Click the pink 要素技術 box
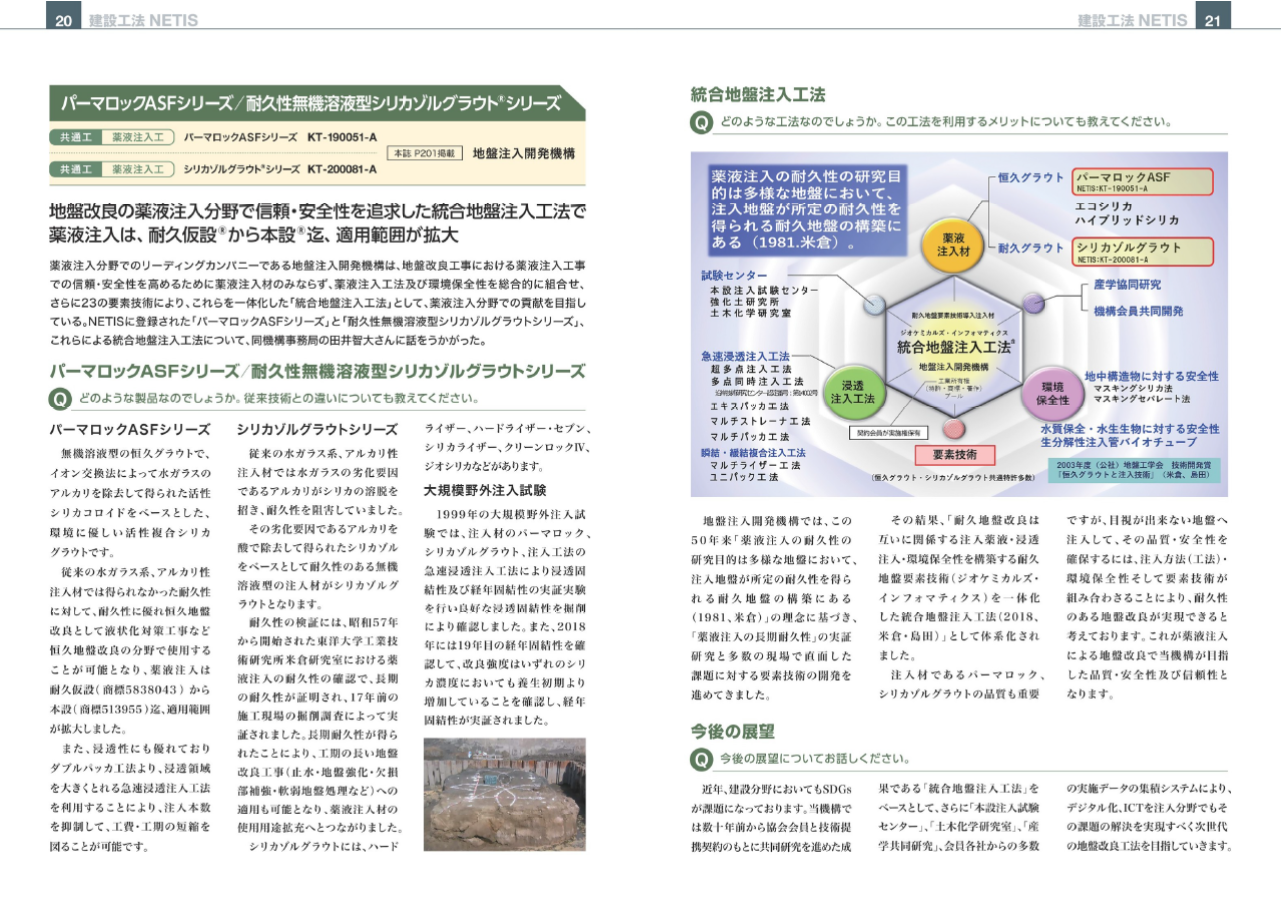Image resolution: width=1286 pixels, height=910 pixels. coord(955,454)
